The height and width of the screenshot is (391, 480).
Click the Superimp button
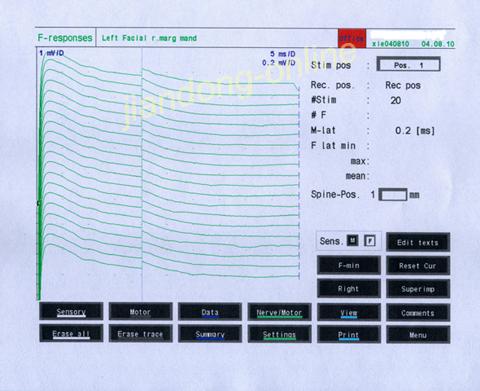click(418, 289)
